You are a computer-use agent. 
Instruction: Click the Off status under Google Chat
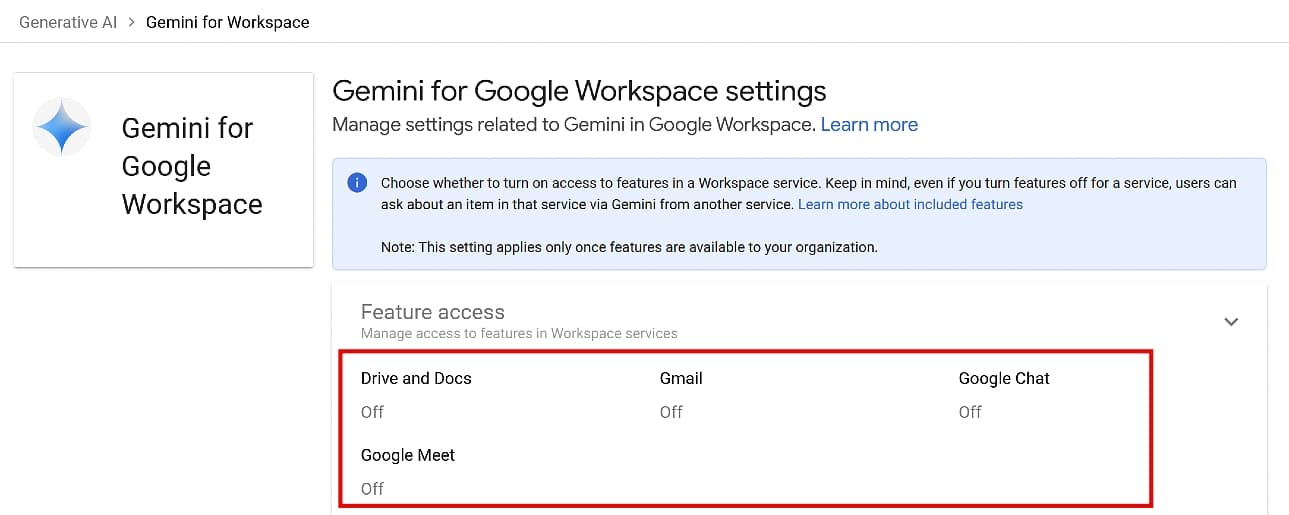pos(970,412)
